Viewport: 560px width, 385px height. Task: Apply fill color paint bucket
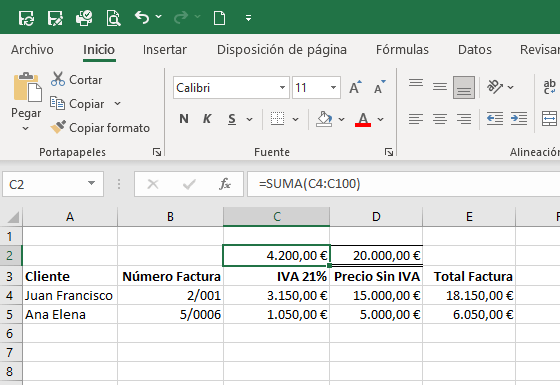(x=324, y=119)
